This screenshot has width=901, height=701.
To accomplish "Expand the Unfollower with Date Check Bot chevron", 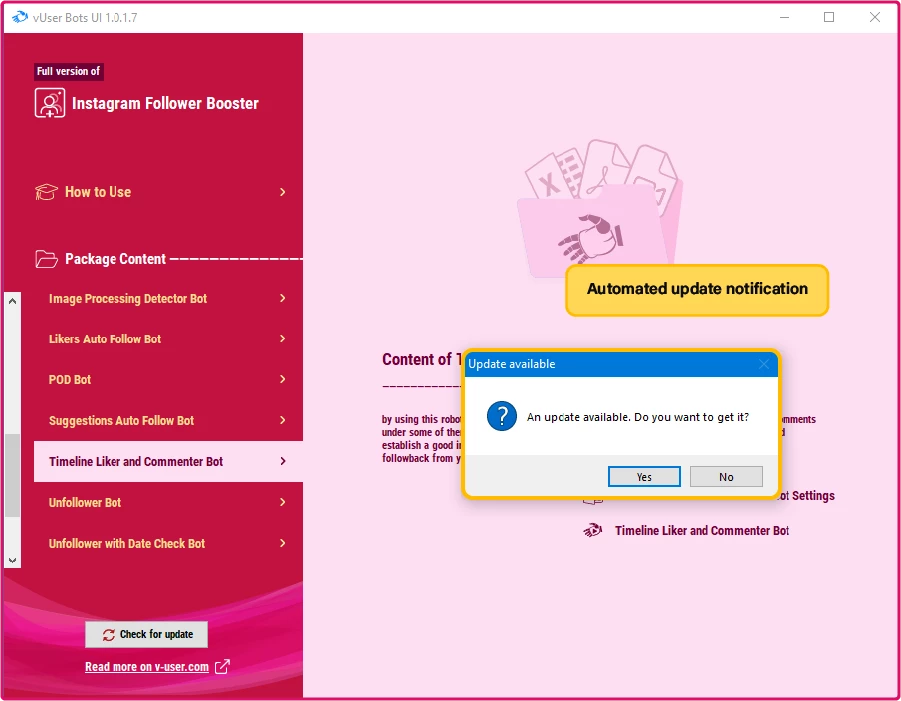I will [x=282, y=543].
